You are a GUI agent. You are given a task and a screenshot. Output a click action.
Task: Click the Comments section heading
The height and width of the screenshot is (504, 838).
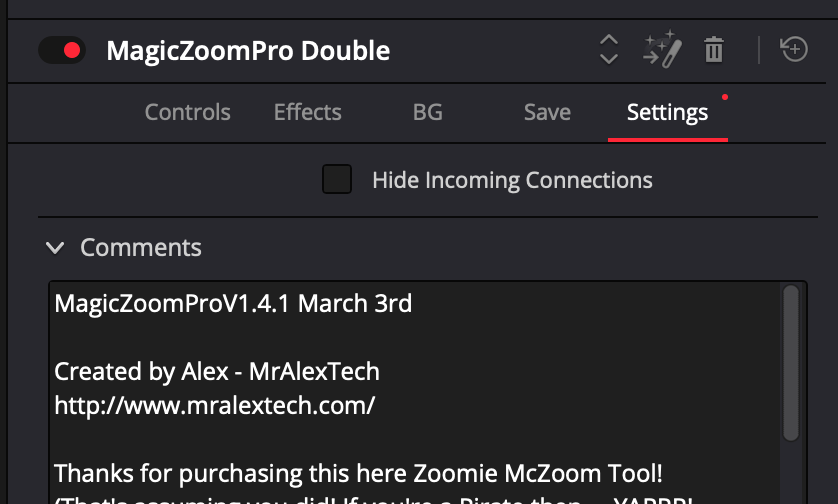pyautogui.click(x=141, y=248)
